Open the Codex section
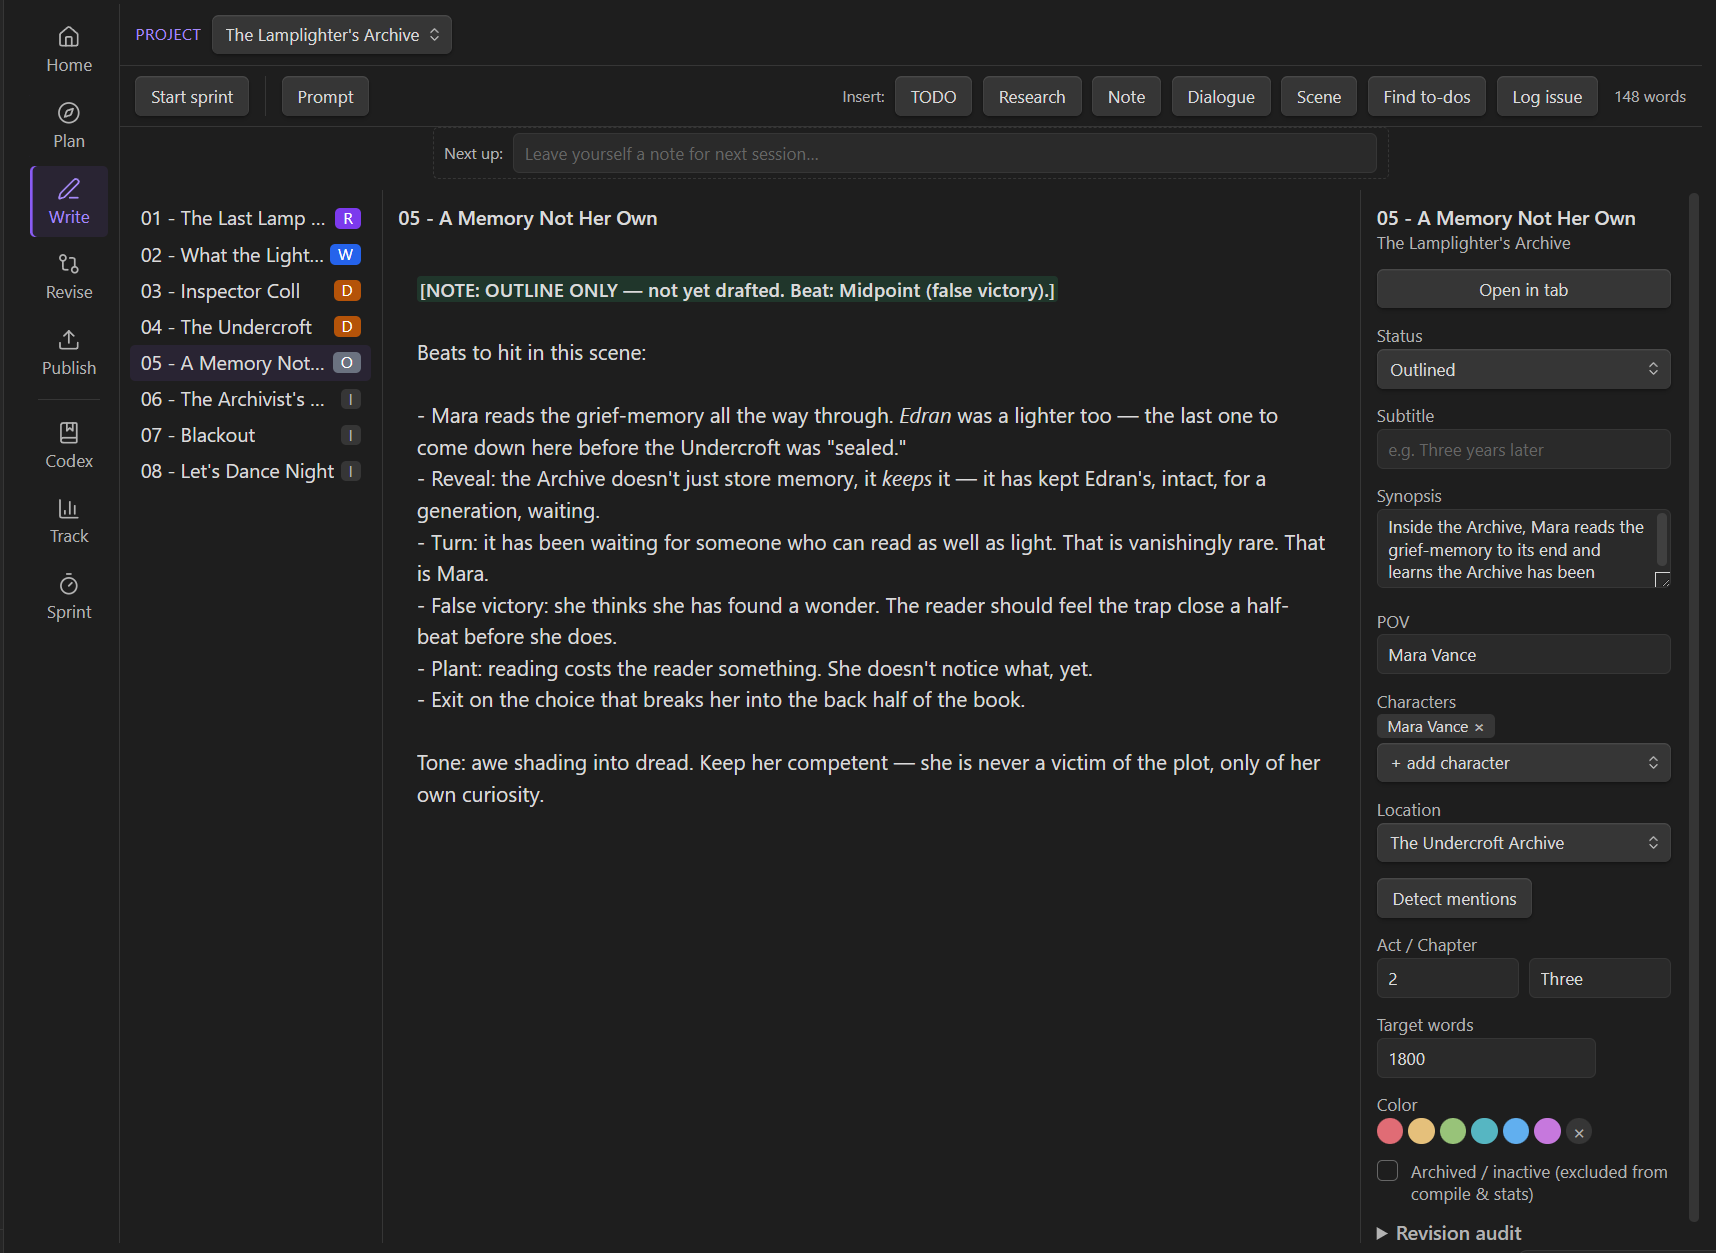This screenshot has width=1716, height=1253. (69, 446)
